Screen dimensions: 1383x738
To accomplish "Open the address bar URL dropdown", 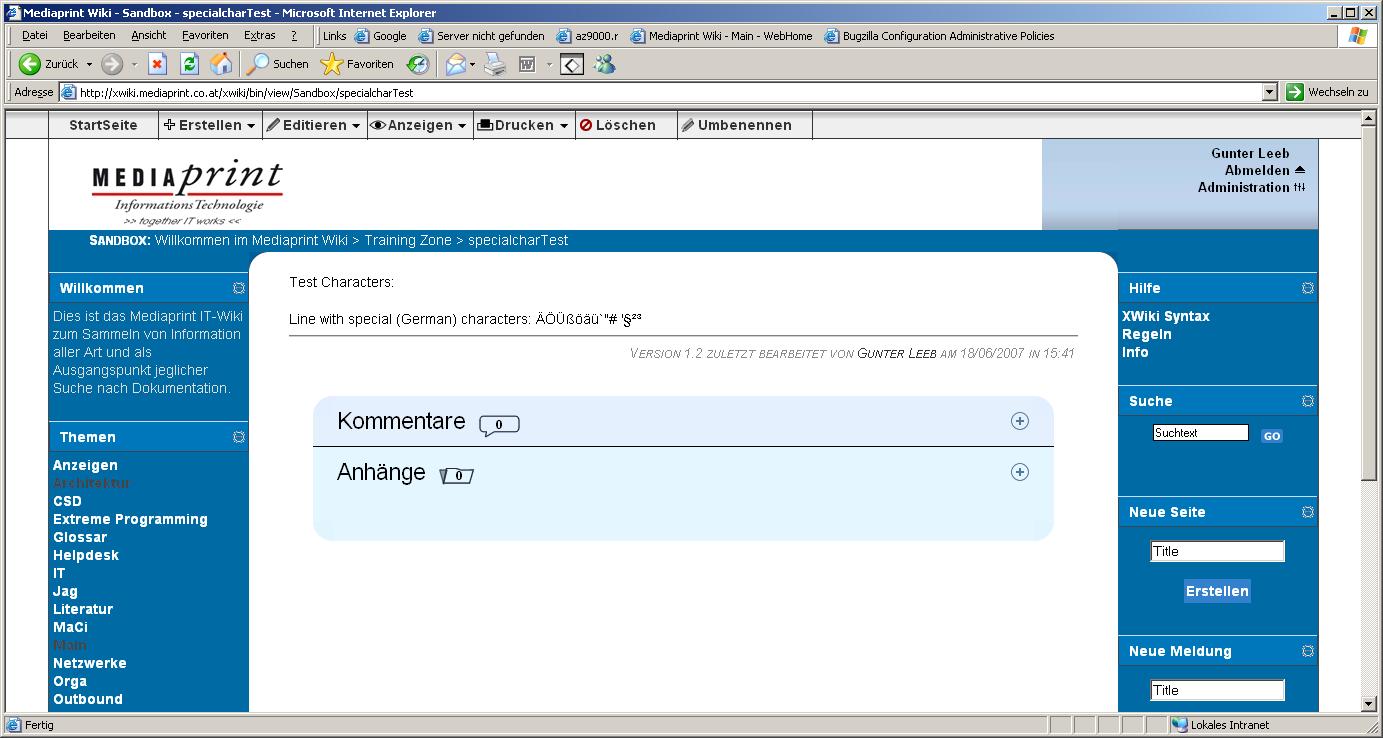I will pos(1270,92).
